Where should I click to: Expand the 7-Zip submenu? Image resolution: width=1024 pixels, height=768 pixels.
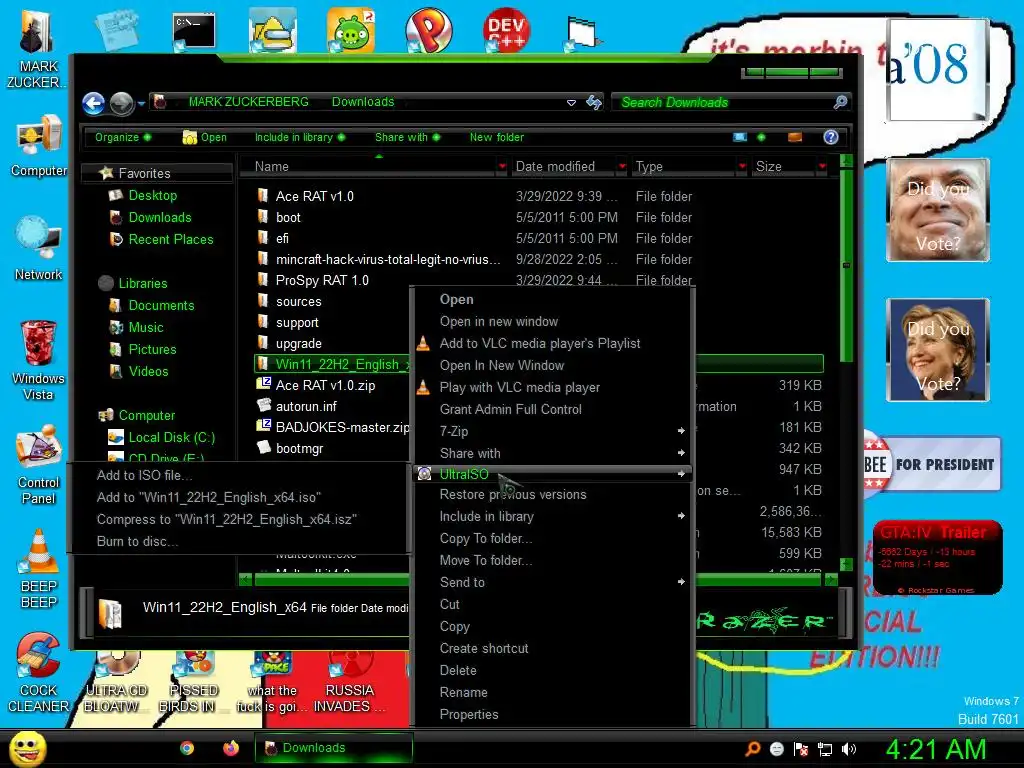click(x=552, y=432)
